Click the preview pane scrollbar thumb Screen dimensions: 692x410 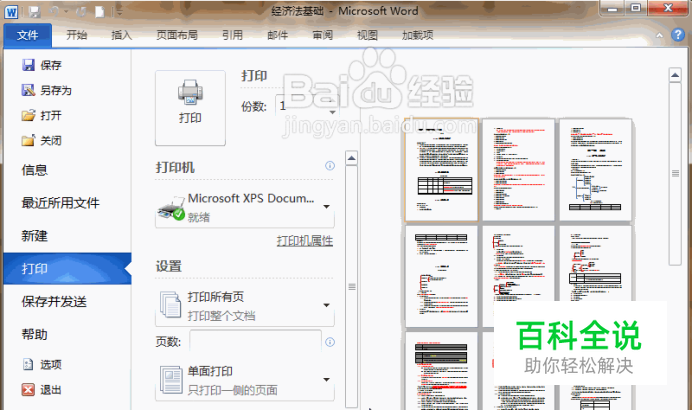[x=675, y=174]
